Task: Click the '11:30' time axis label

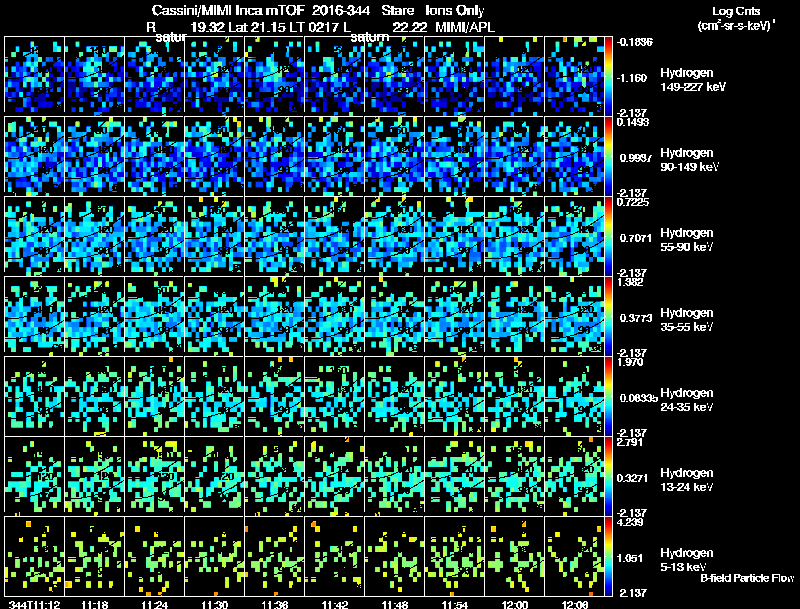Action: click(215, 604)
